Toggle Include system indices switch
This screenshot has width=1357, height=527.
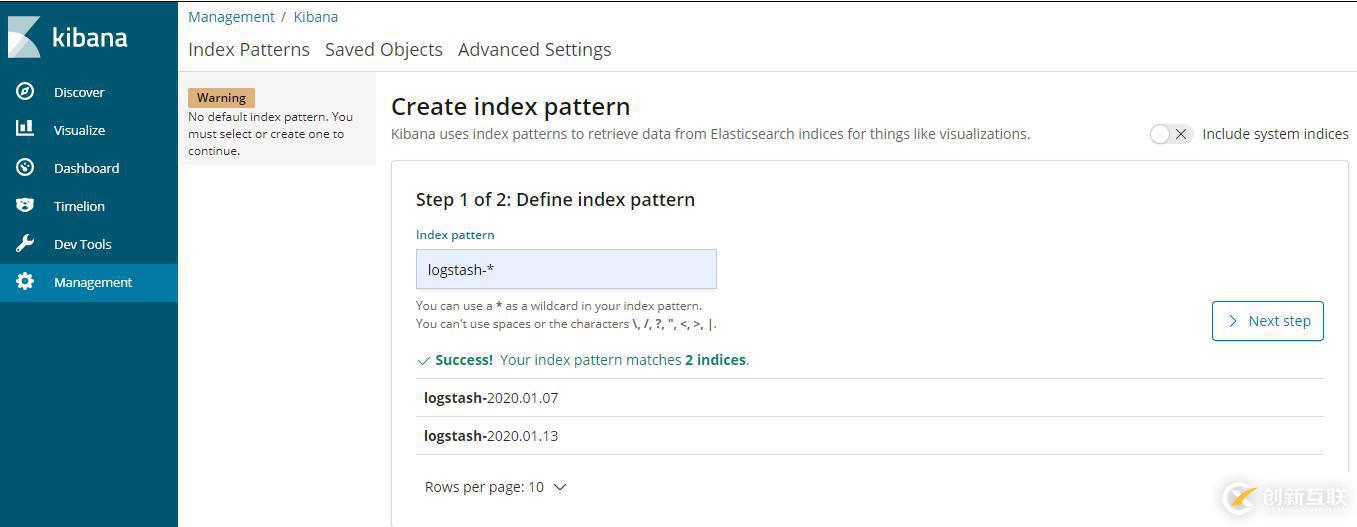(x=1171, y=134)
